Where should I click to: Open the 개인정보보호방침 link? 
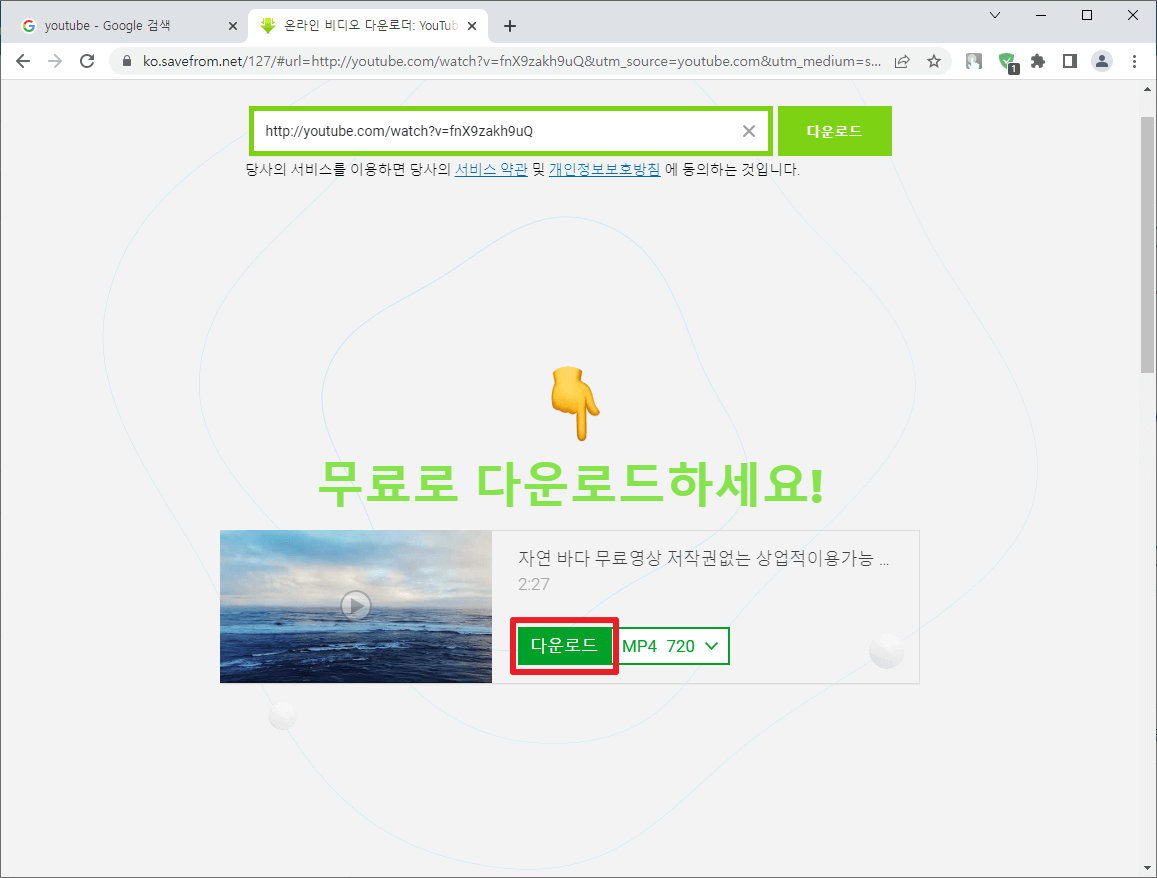click(x=604, y=170)
